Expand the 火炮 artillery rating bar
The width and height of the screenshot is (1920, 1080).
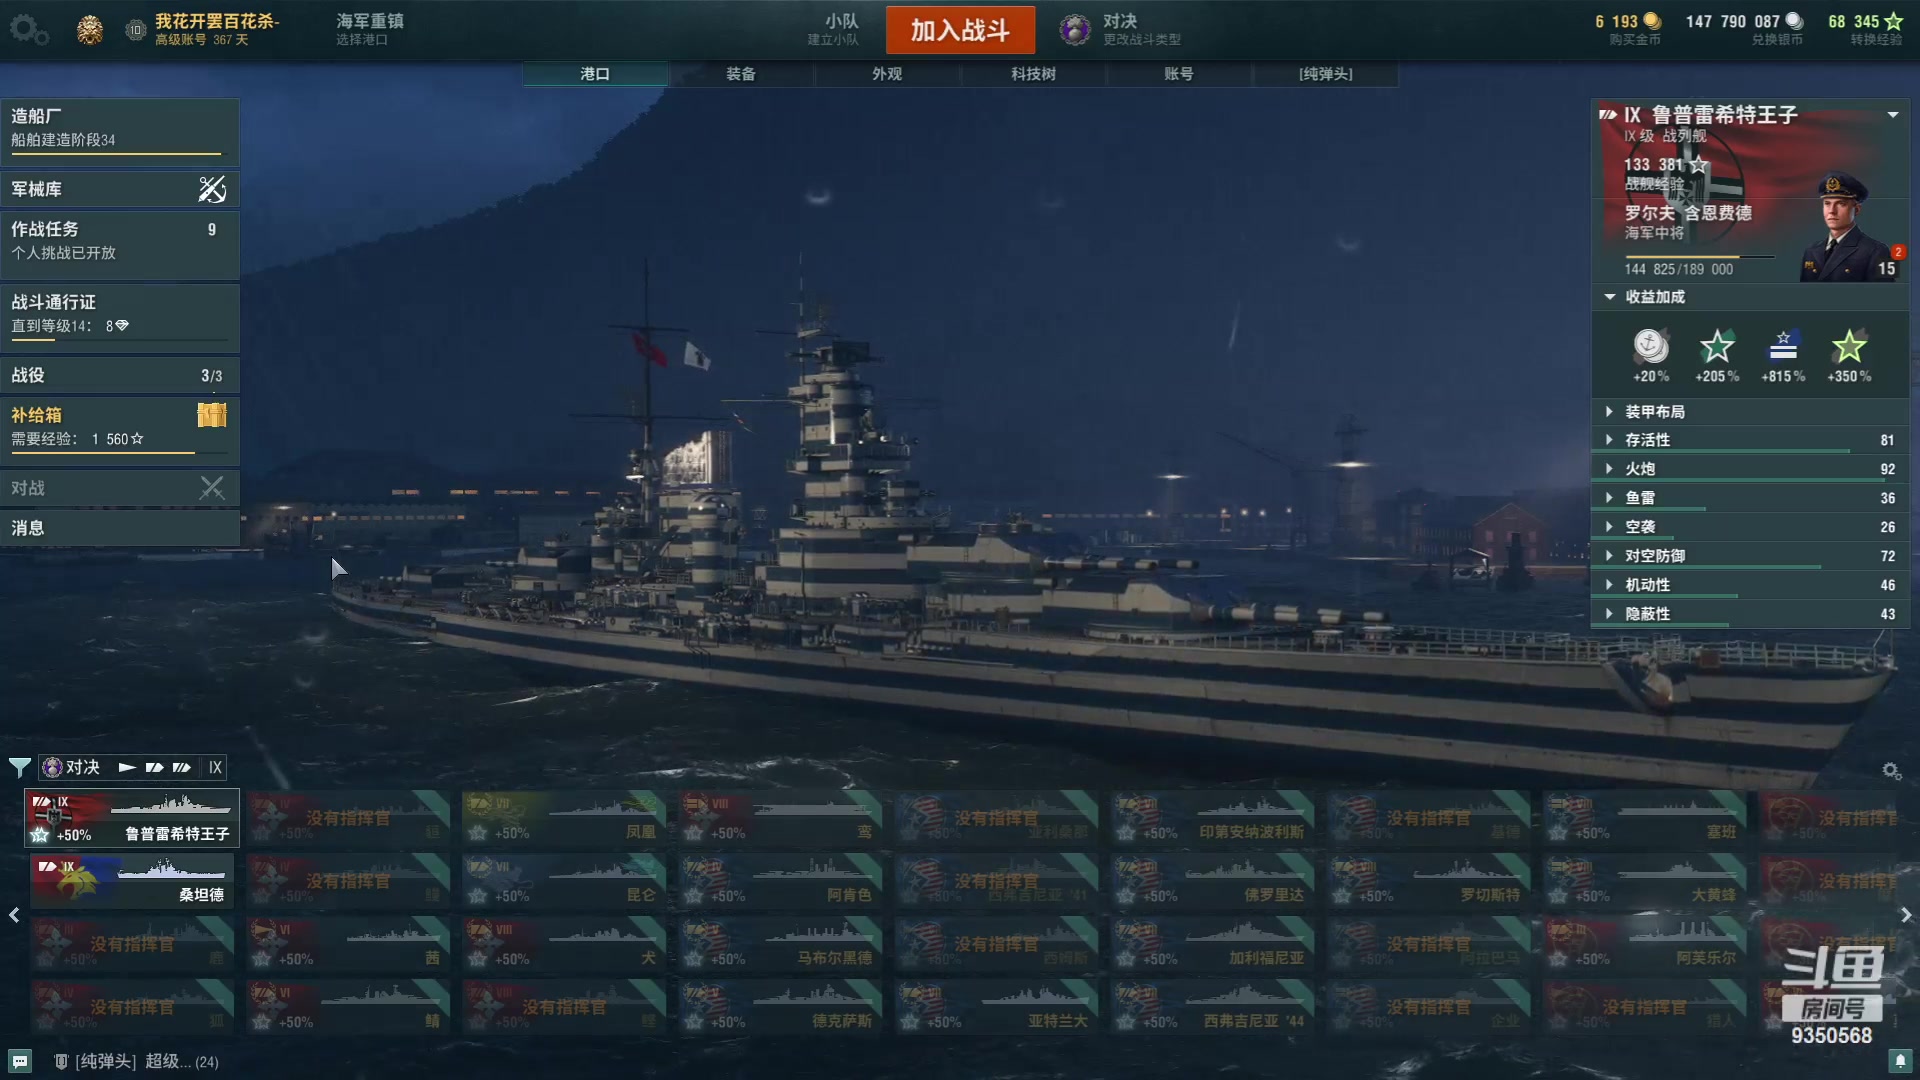point(1750,469)
